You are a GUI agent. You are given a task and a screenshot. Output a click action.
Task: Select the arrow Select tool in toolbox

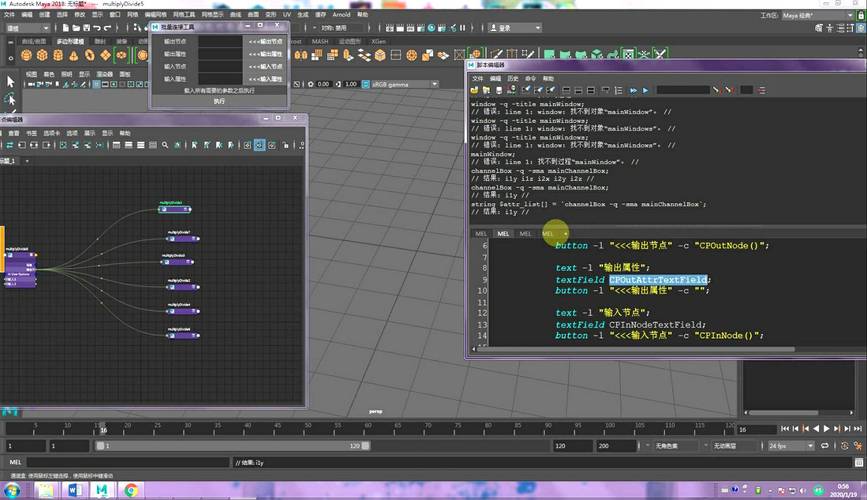click(x=10, y=81)
